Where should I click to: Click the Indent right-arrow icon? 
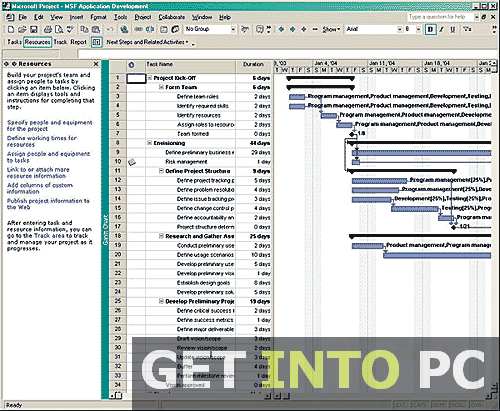coord(292,29)
